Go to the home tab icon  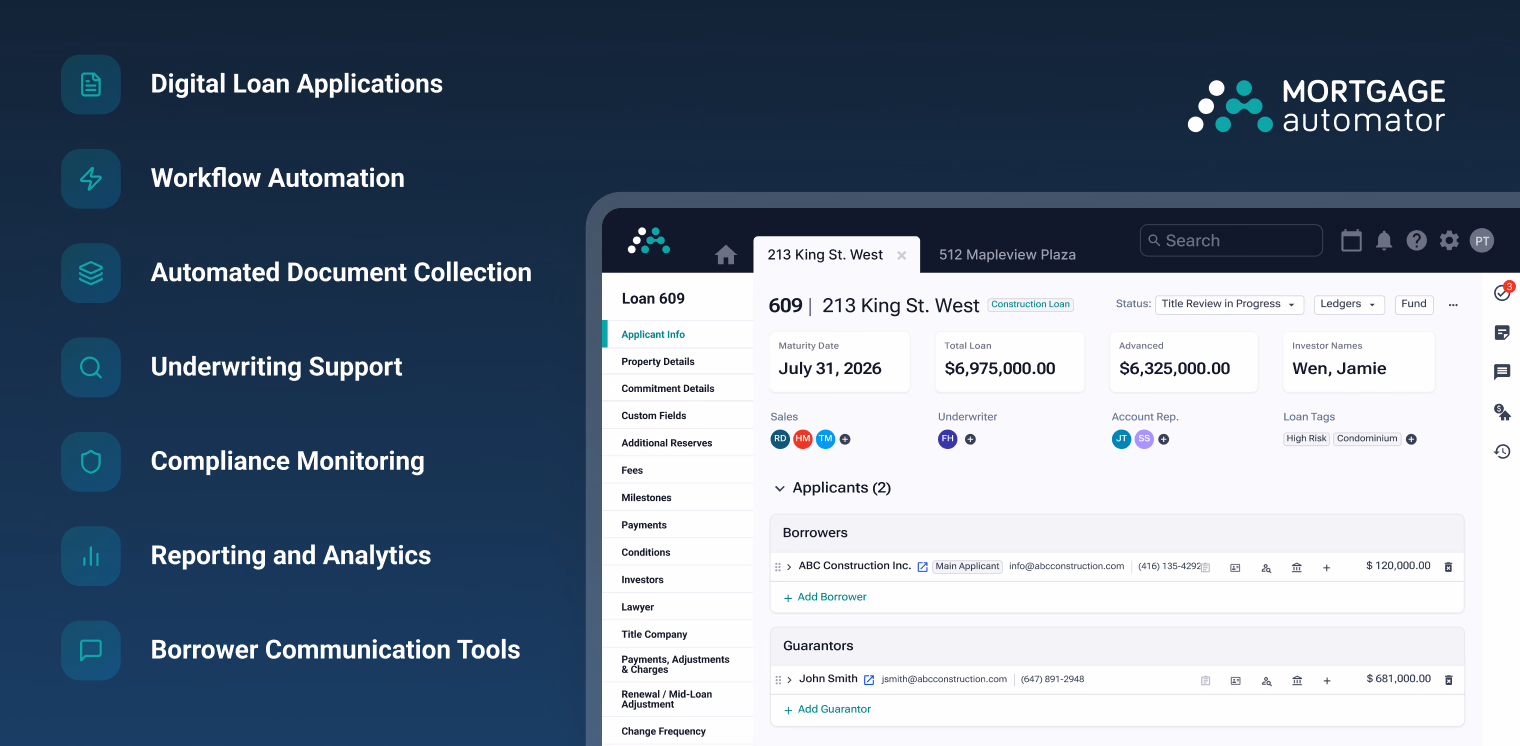pyautogui.click(x=726, y=255)
